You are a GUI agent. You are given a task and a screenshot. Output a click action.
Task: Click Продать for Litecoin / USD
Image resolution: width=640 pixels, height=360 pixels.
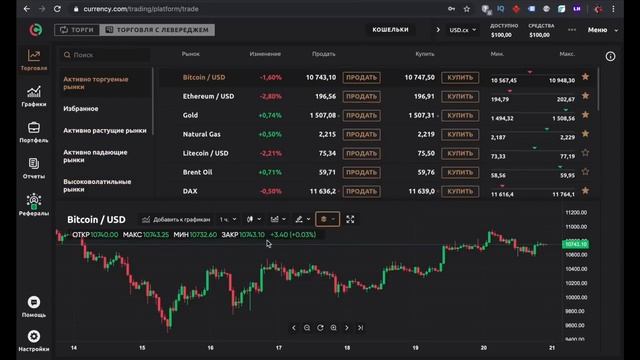tap(362, 153)
